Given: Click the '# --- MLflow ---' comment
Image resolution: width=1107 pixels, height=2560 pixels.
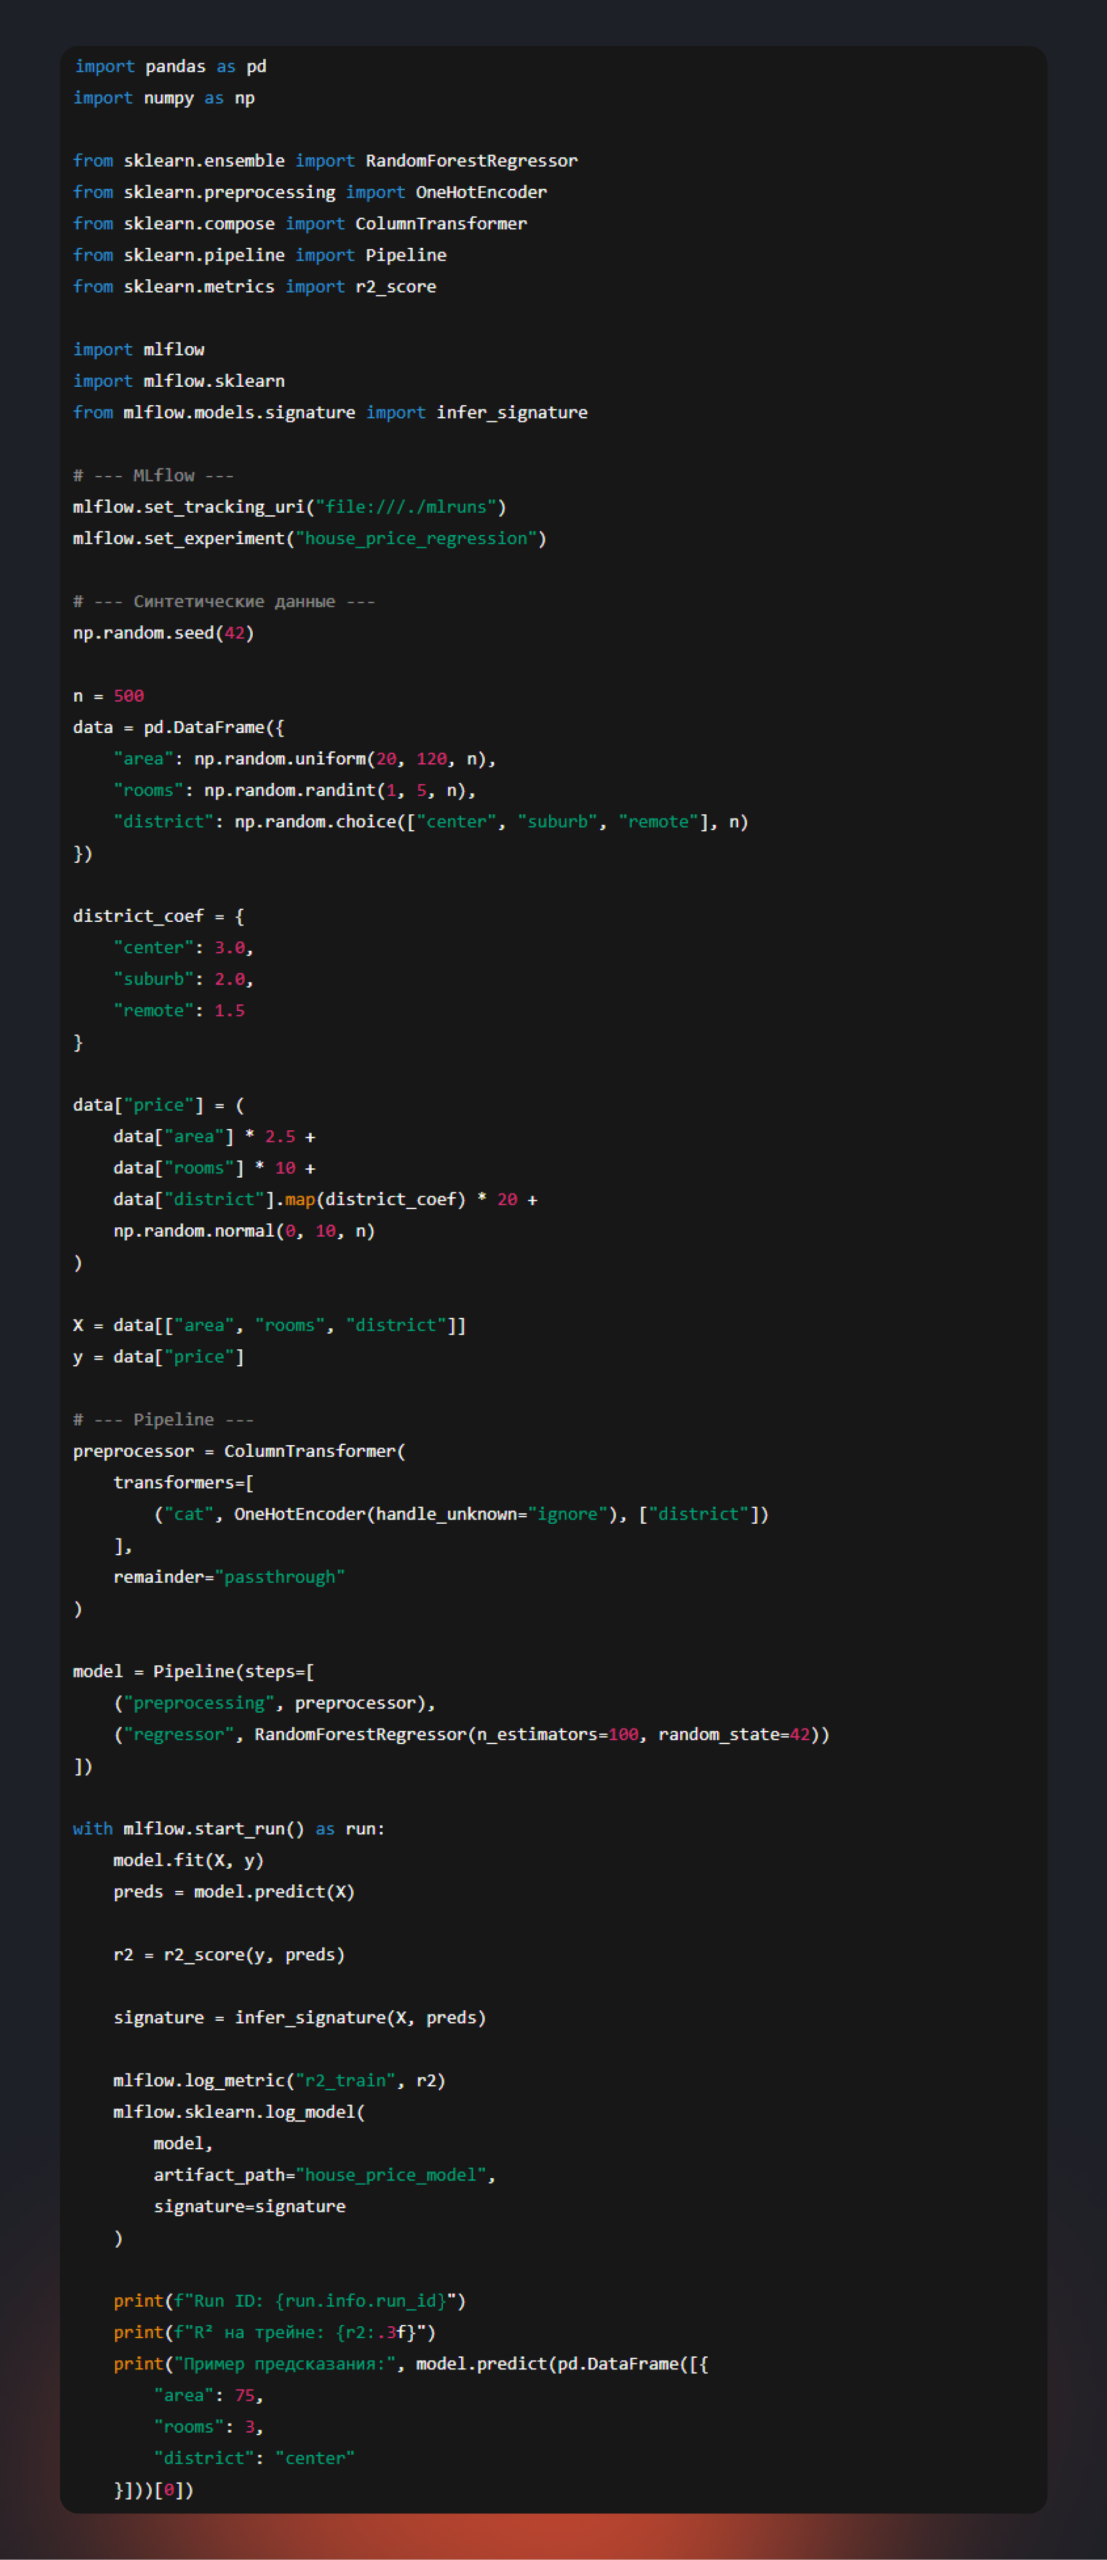Looking at the screenshot, I should coord(153,476).
